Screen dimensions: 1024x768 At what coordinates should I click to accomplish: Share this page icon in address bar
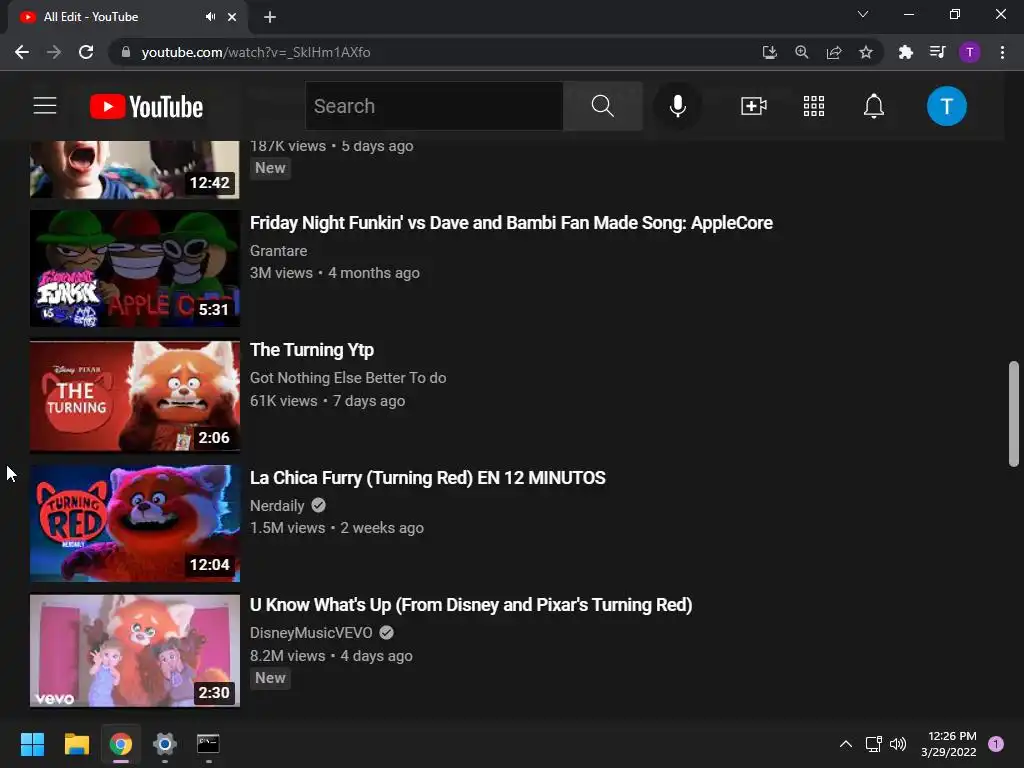(834, 52)
